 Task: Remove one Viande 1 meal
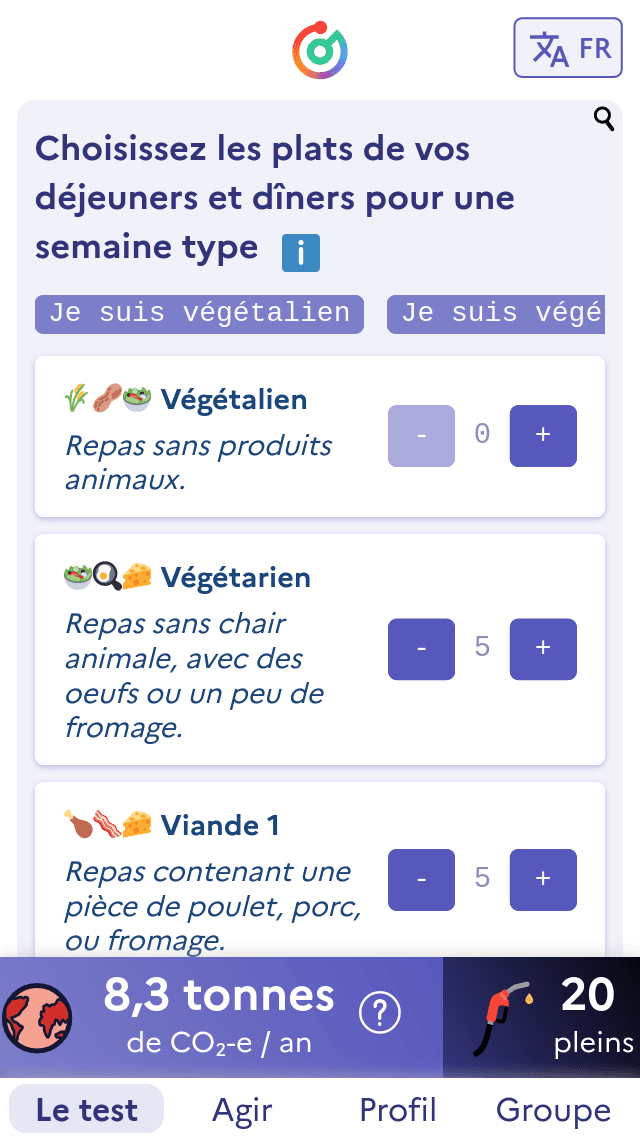421,879
